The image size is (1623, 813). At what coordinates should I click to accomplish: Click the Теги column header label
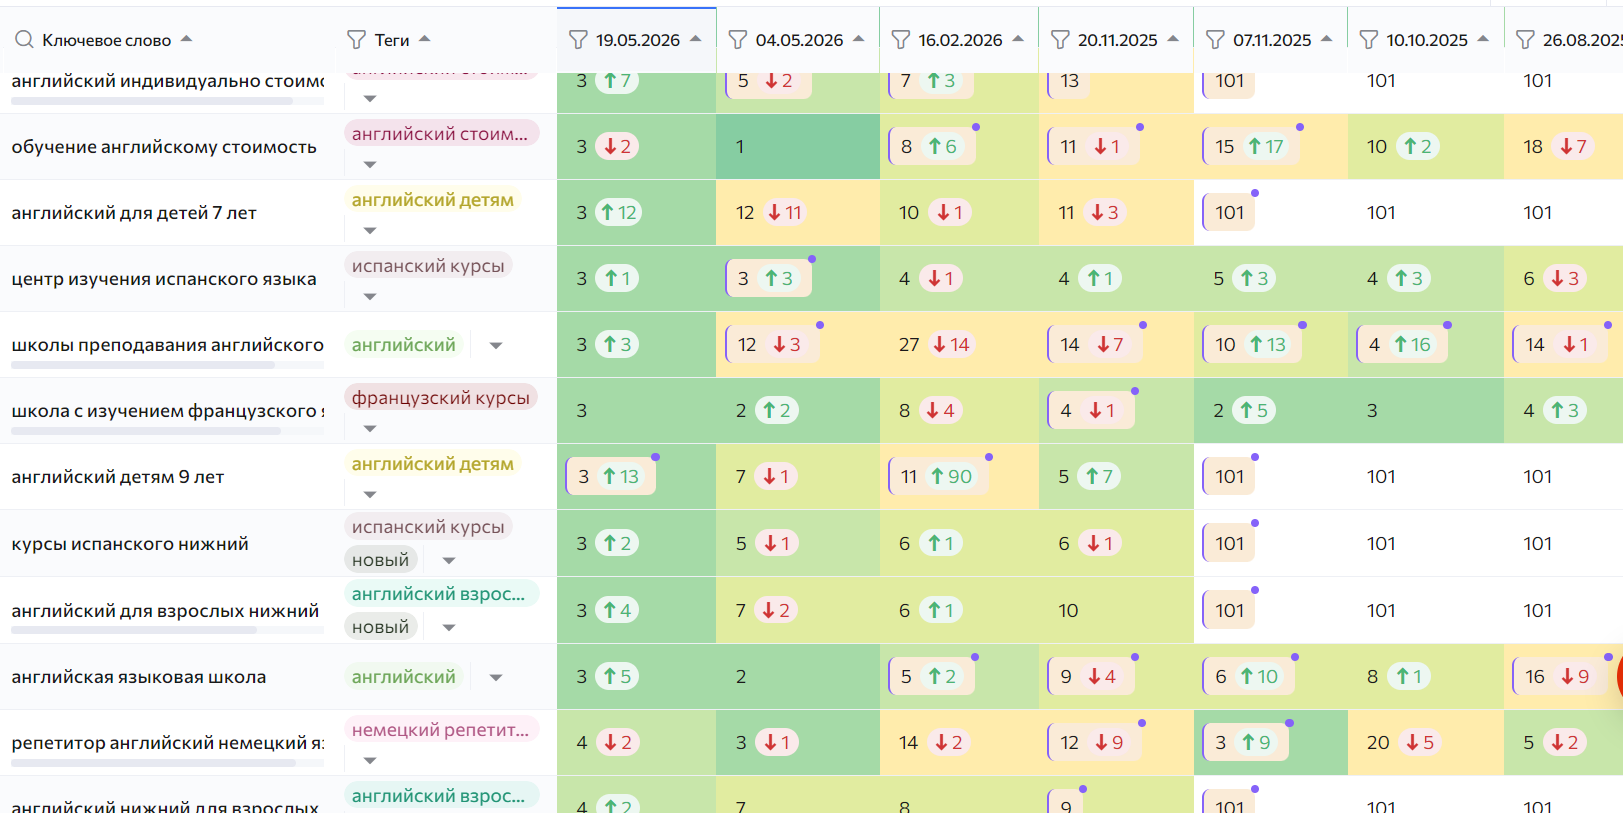tap(392, 40)
